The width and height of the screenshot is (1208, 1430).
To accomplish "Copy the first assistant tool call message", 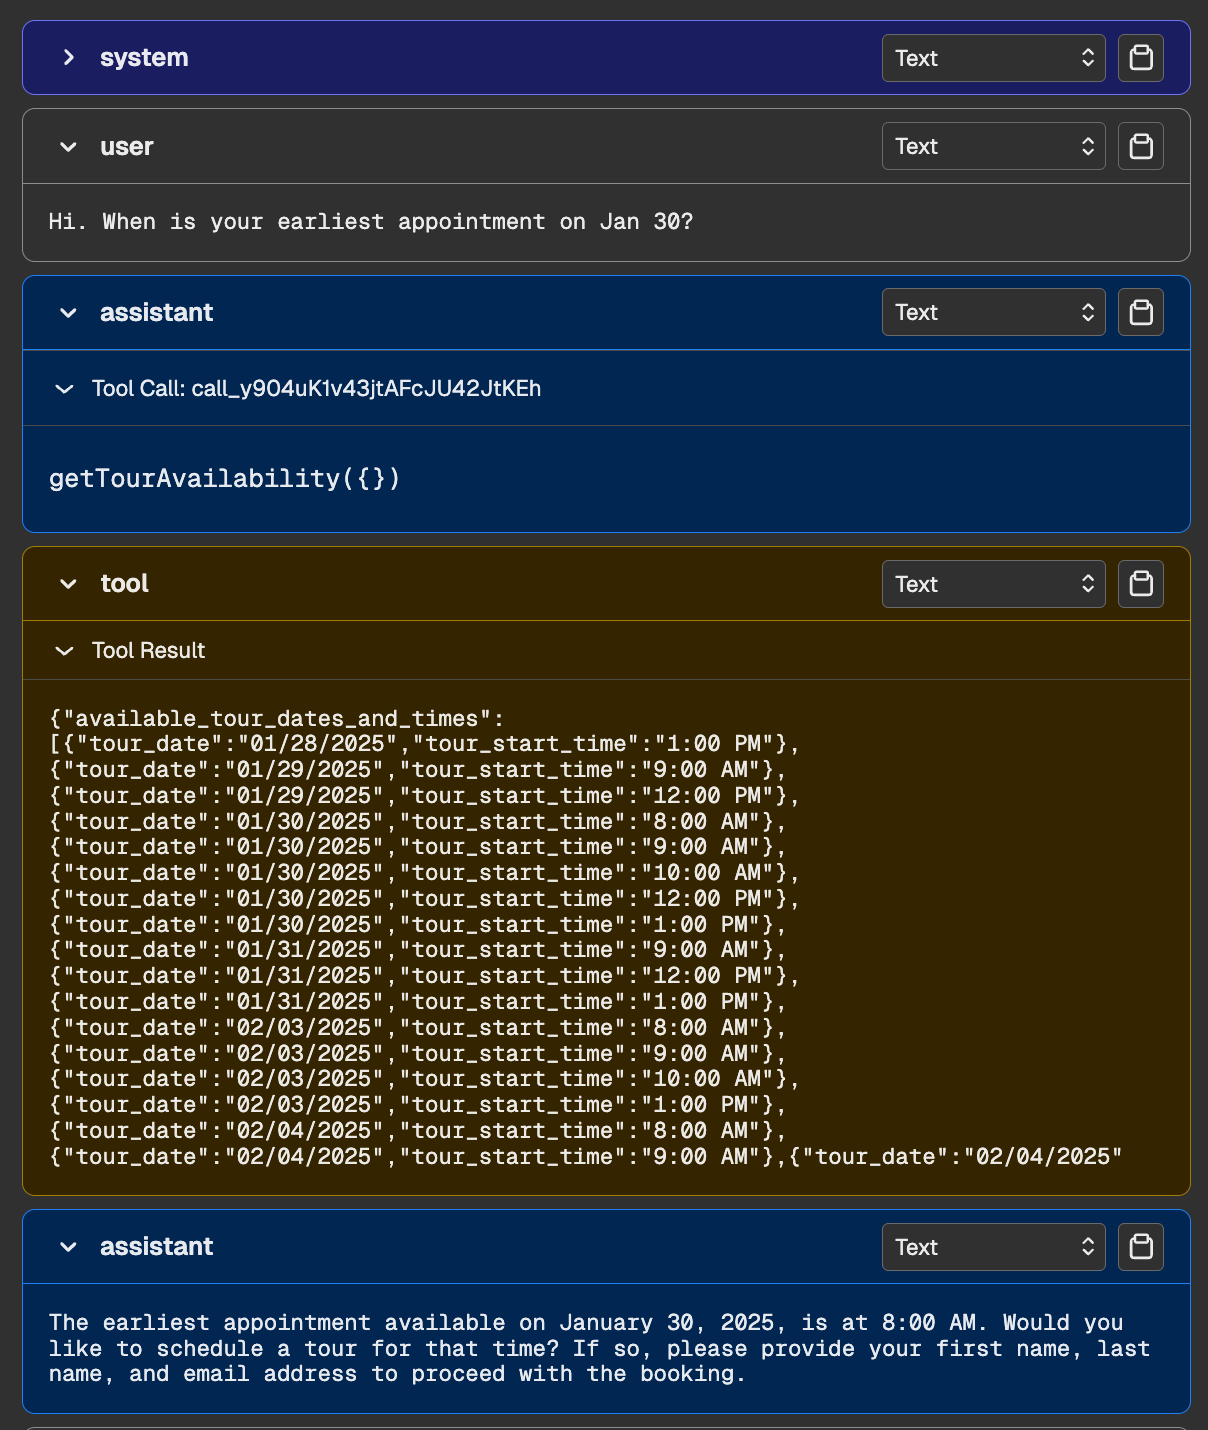I will 1140,312.
